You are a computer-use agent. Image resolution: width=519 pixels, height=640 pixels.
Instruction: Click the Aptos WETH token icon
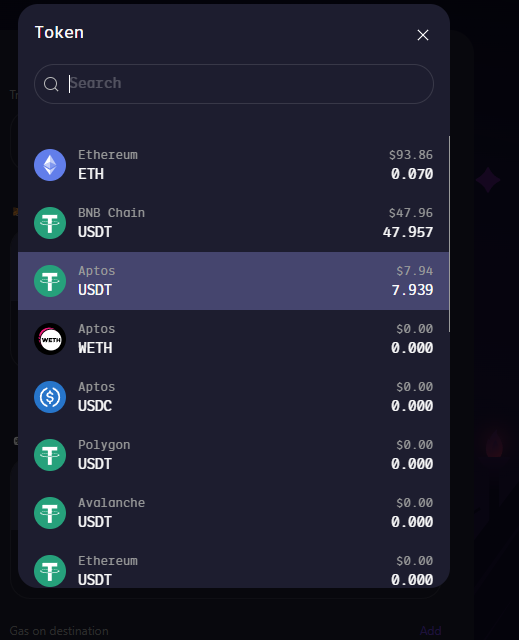[x=50, y=339]
